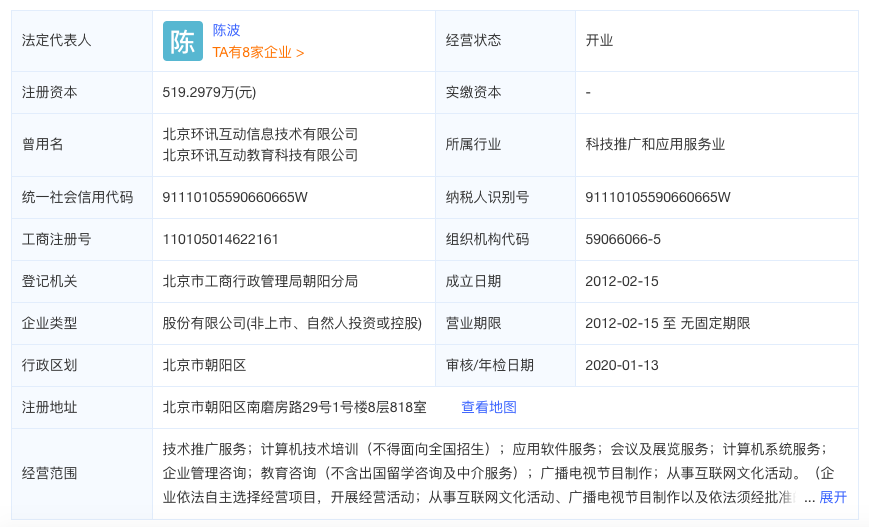Click the 营业期限 label
The height and width of the screenshot is (527, 869).
click(473, 323)
